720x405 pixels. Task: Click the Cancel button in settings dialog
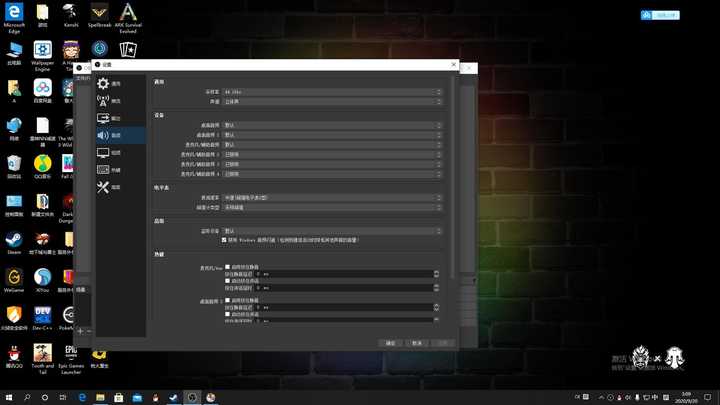coord(416,343)
